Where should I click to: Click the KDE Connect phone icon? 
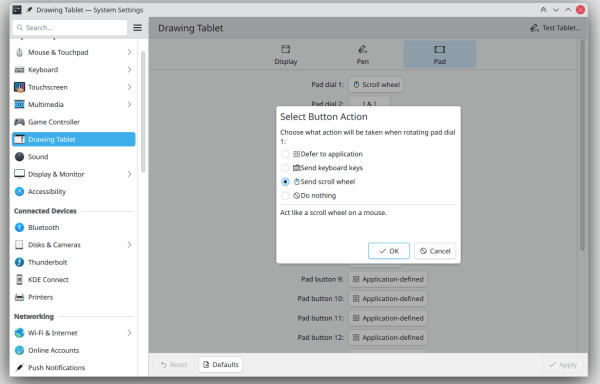(19, 280)
